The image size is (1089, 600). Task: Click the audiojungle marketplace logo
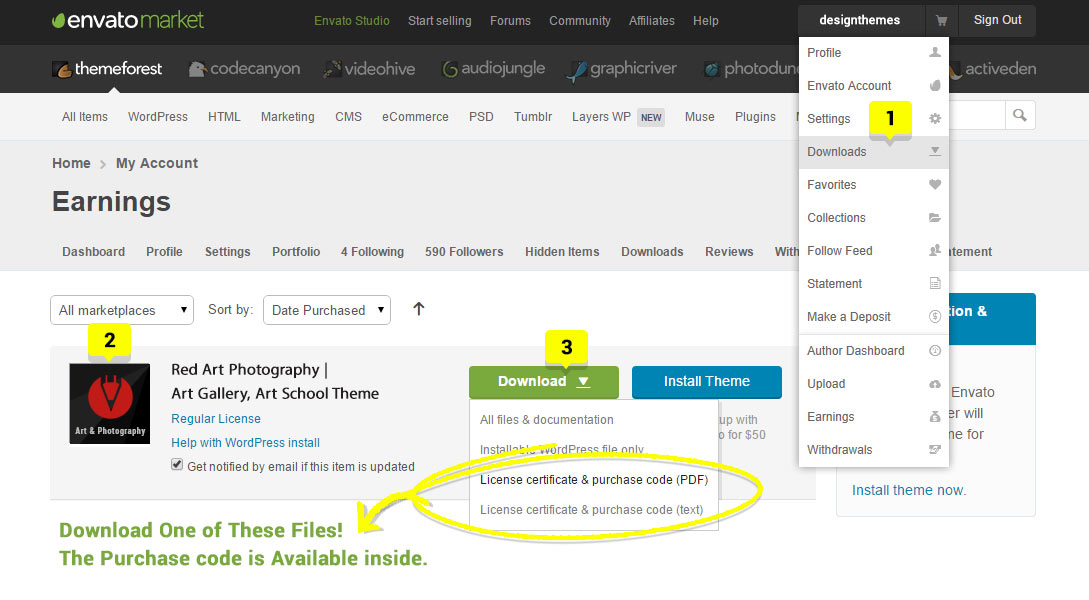(495, 68)
